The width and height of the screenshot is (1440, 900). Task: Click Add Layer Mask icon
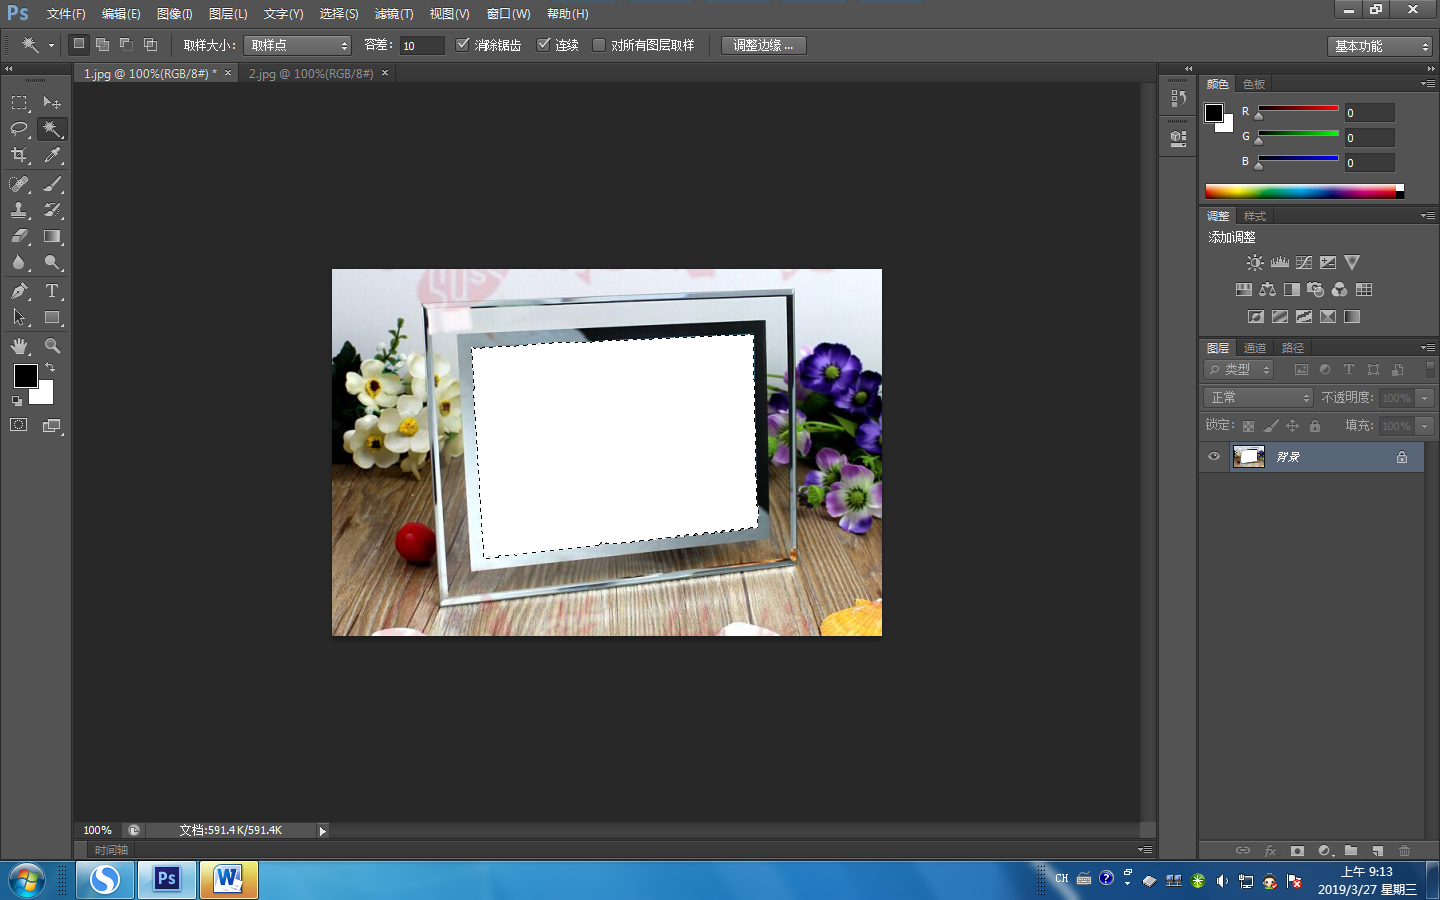coord(1297,851)
